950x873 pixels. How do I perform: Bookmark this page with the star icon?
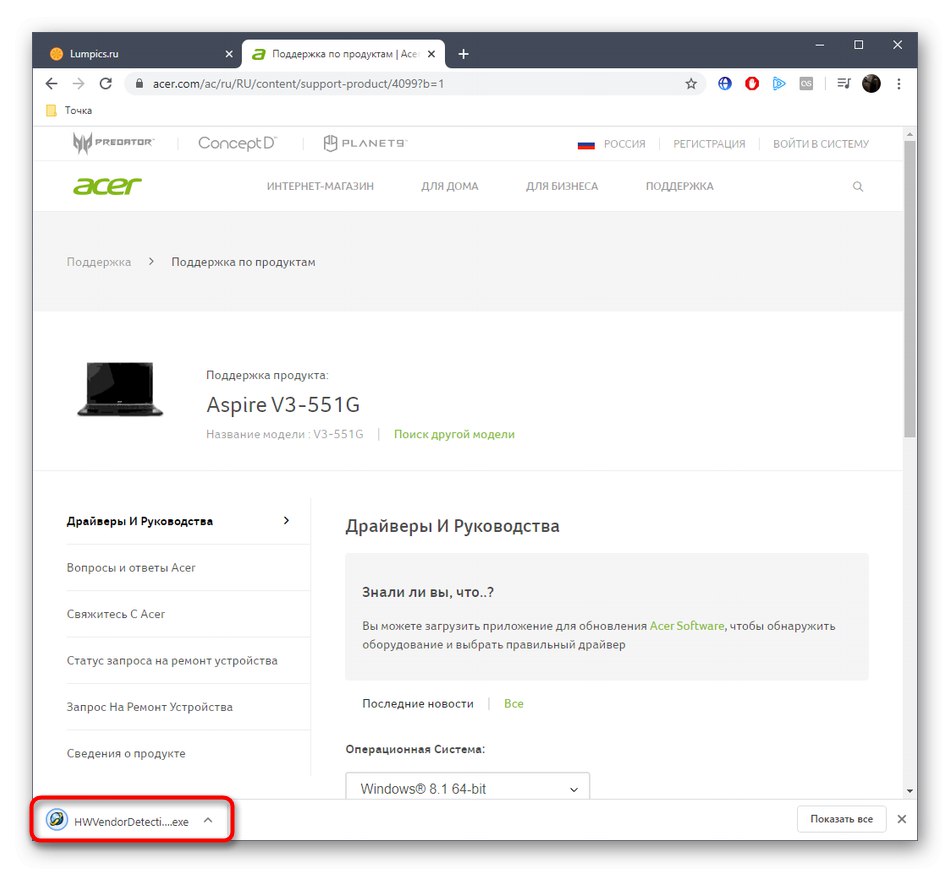coord(691,84)
